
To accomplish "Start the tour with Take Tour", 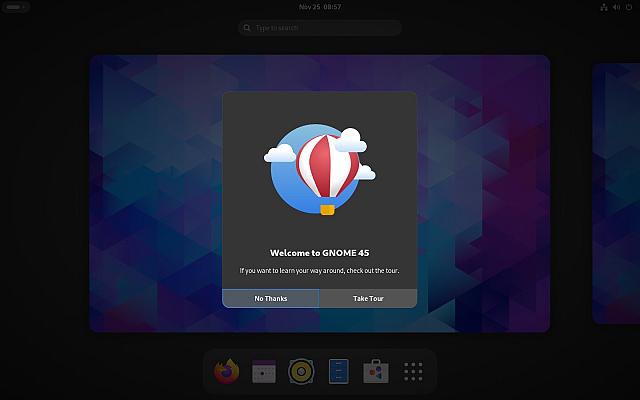I will (x=368, y=298).
